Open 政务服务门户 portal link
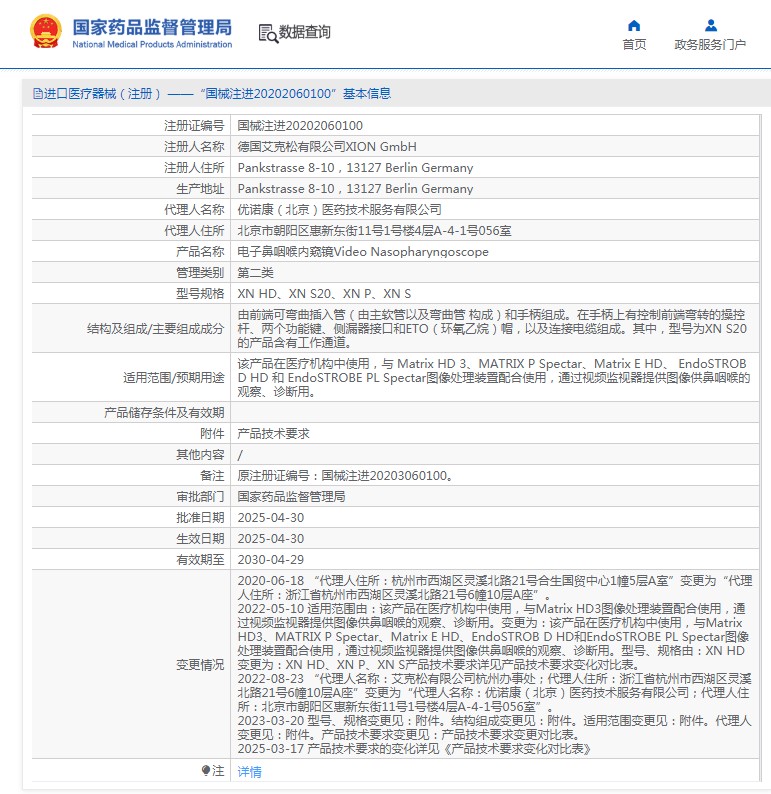 coord(710,45)
